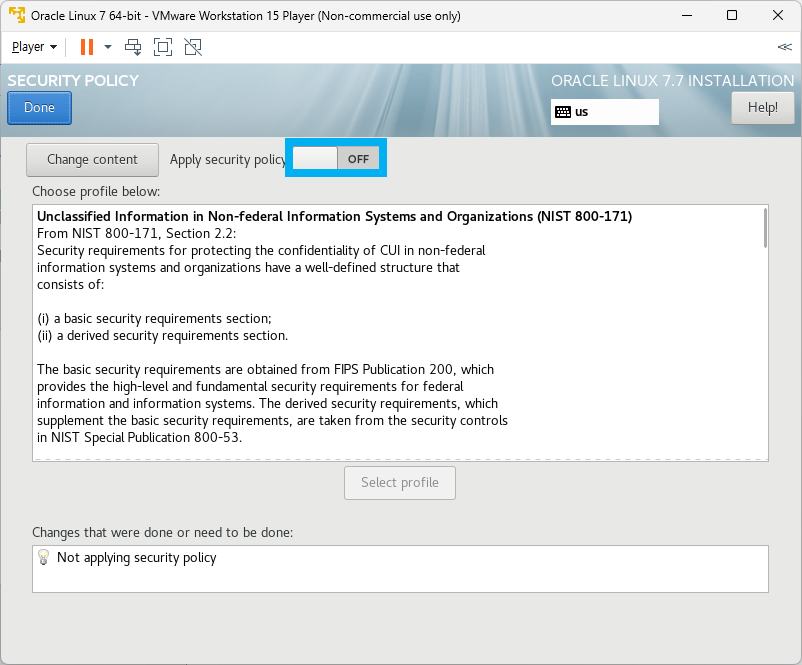Click the keyboard icon beside us
This screenshot has height=665, width=802.
(x=563, y=112)
